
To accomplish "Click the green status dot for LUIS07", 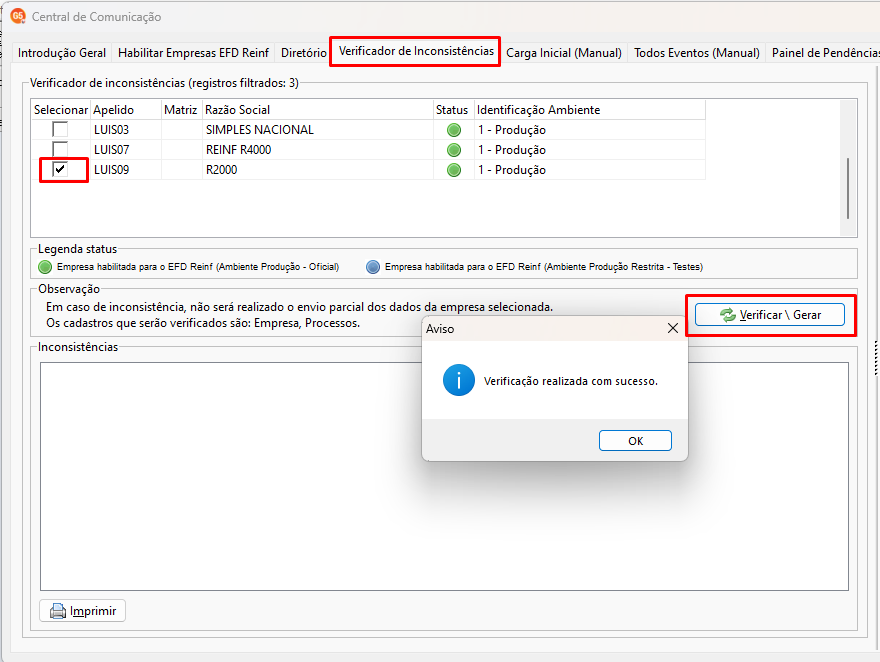I will tap(454, 150).
